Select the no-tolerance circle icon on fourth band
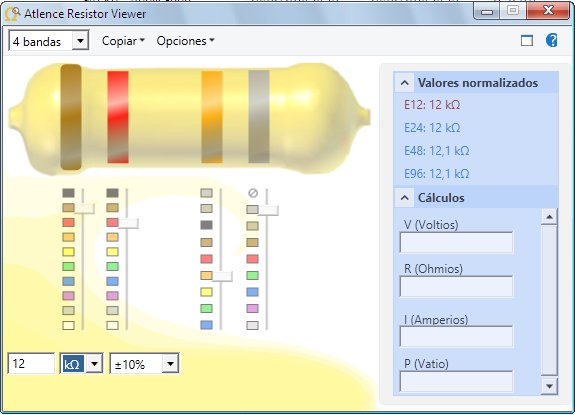 tap(253, 193)
